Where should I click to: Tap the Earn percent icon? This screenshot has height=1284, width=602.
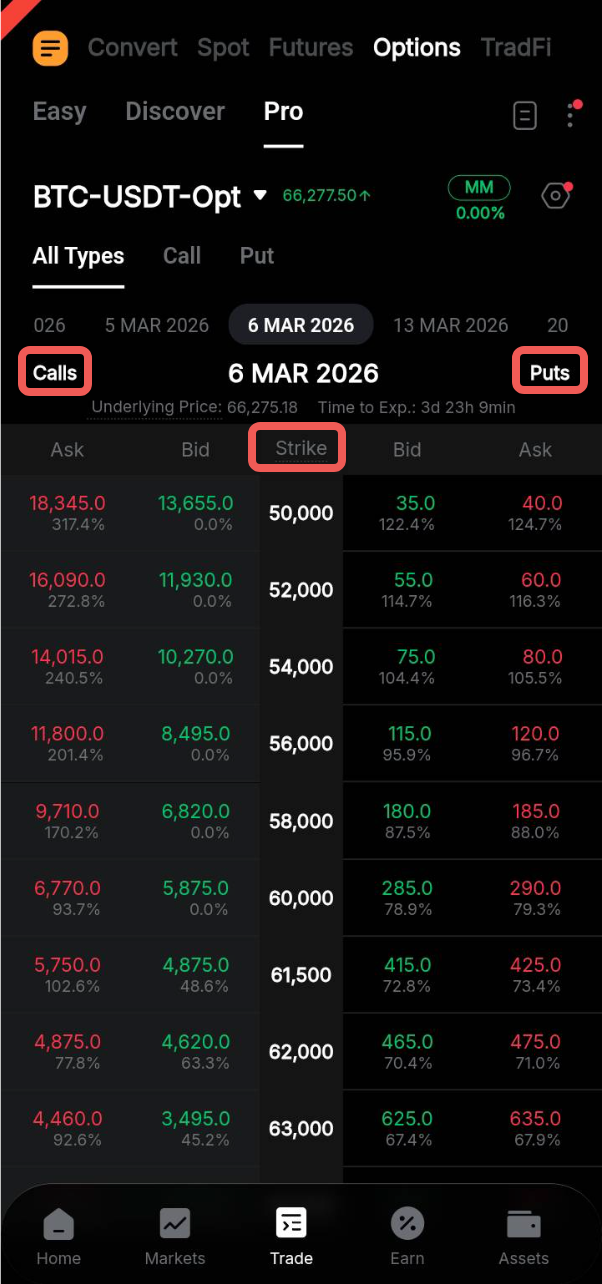click(407, 1236)
